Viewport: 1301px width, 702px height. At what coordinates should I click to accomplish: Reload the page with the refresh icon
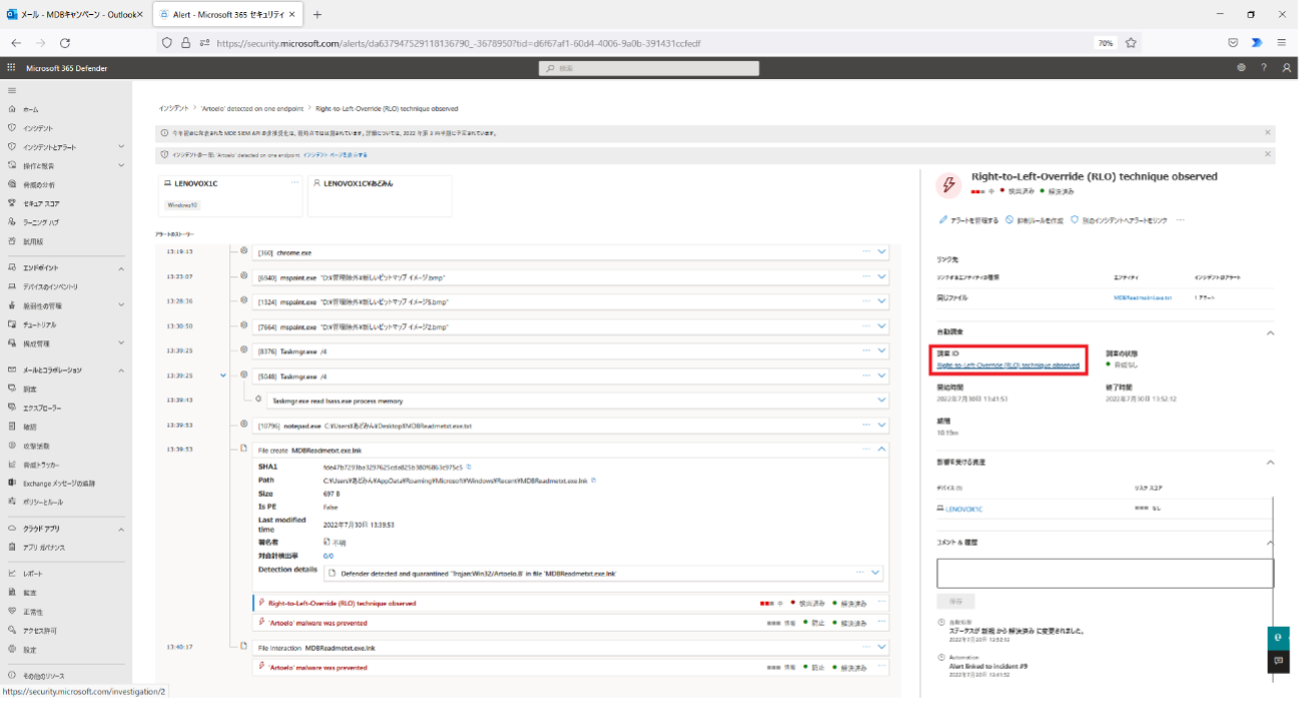coord(65,43)
